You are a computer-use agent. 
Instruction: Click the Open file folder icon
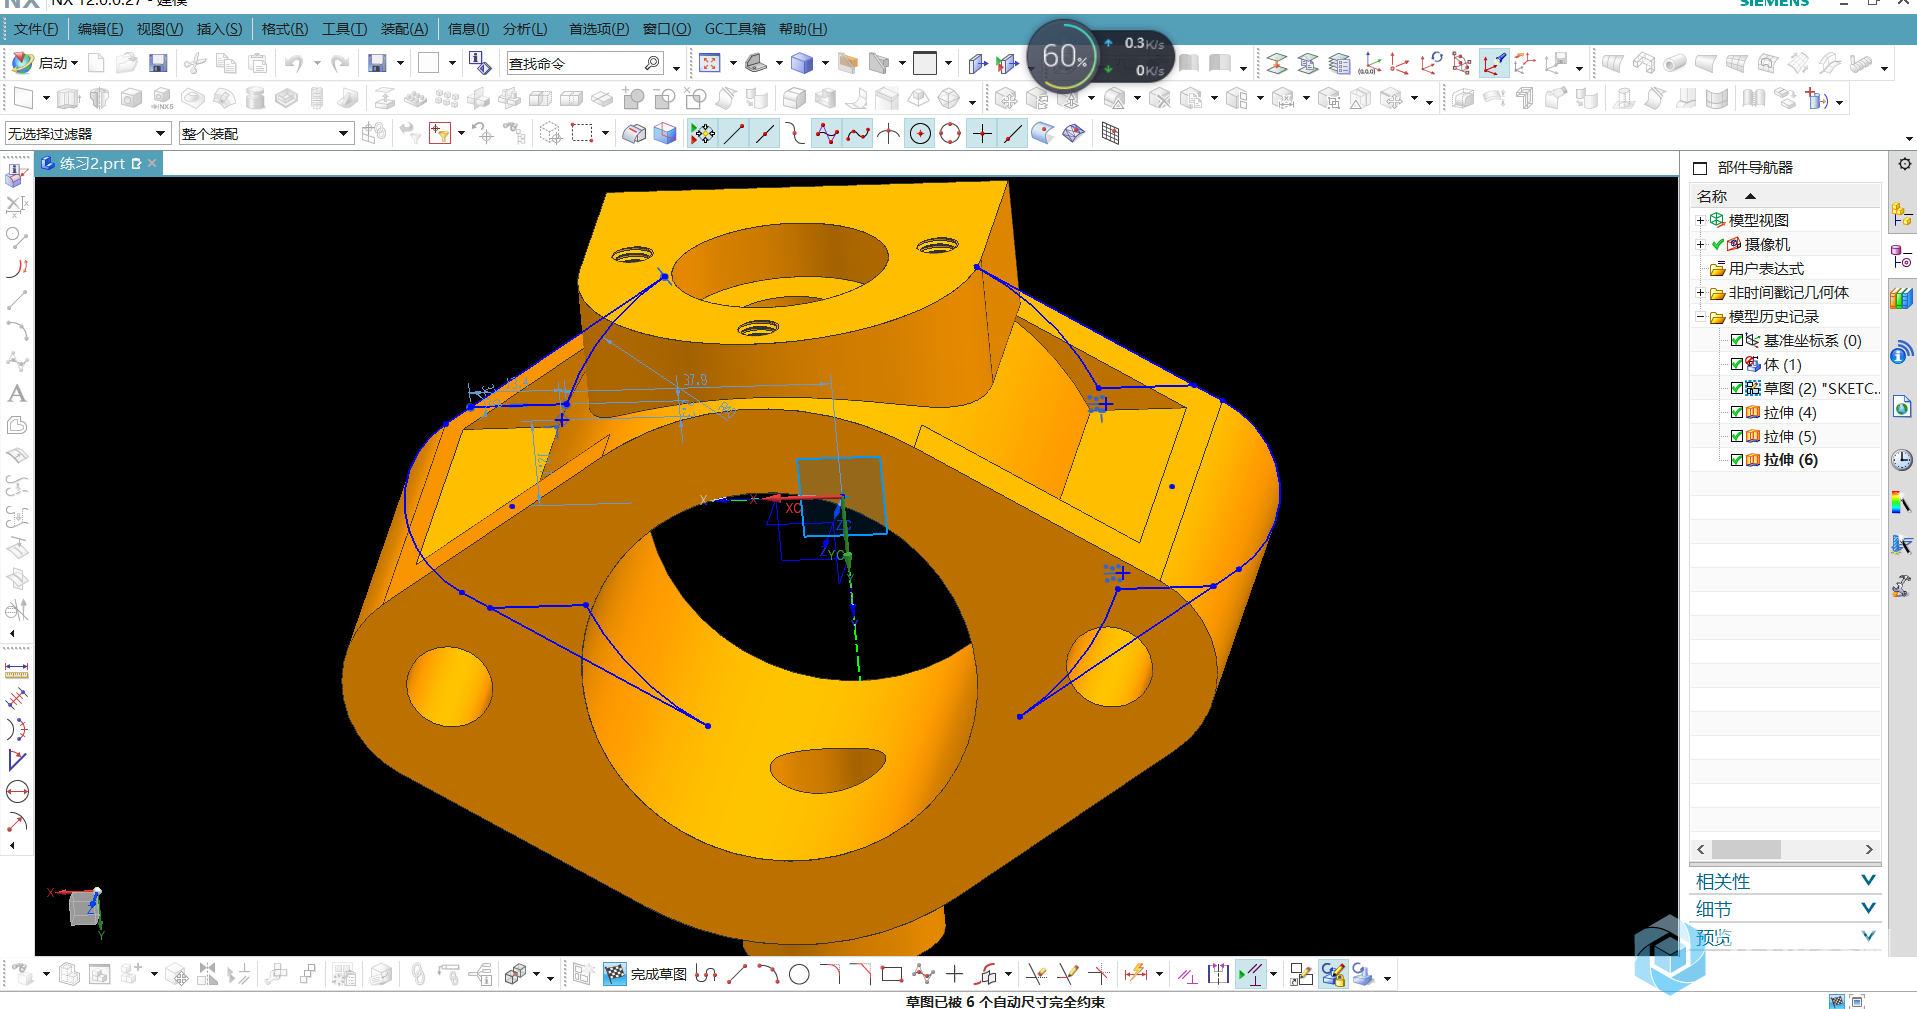[x=127, y=63]
